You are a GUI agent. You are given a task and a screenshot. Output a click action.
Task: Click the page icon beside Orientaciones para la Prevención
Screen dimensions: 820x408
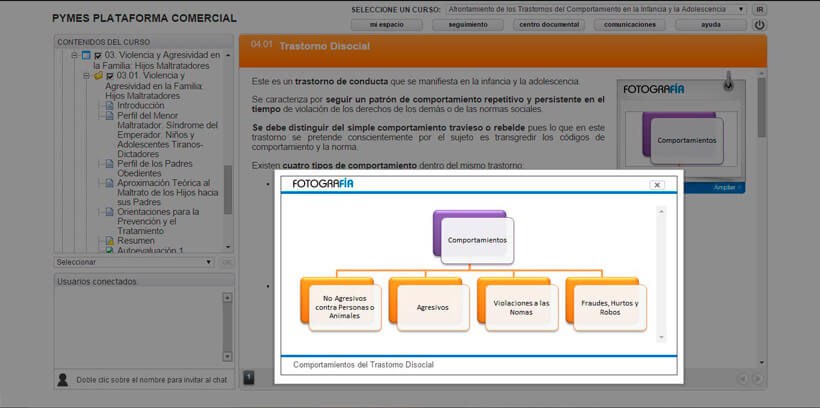(x=110, y=212)
